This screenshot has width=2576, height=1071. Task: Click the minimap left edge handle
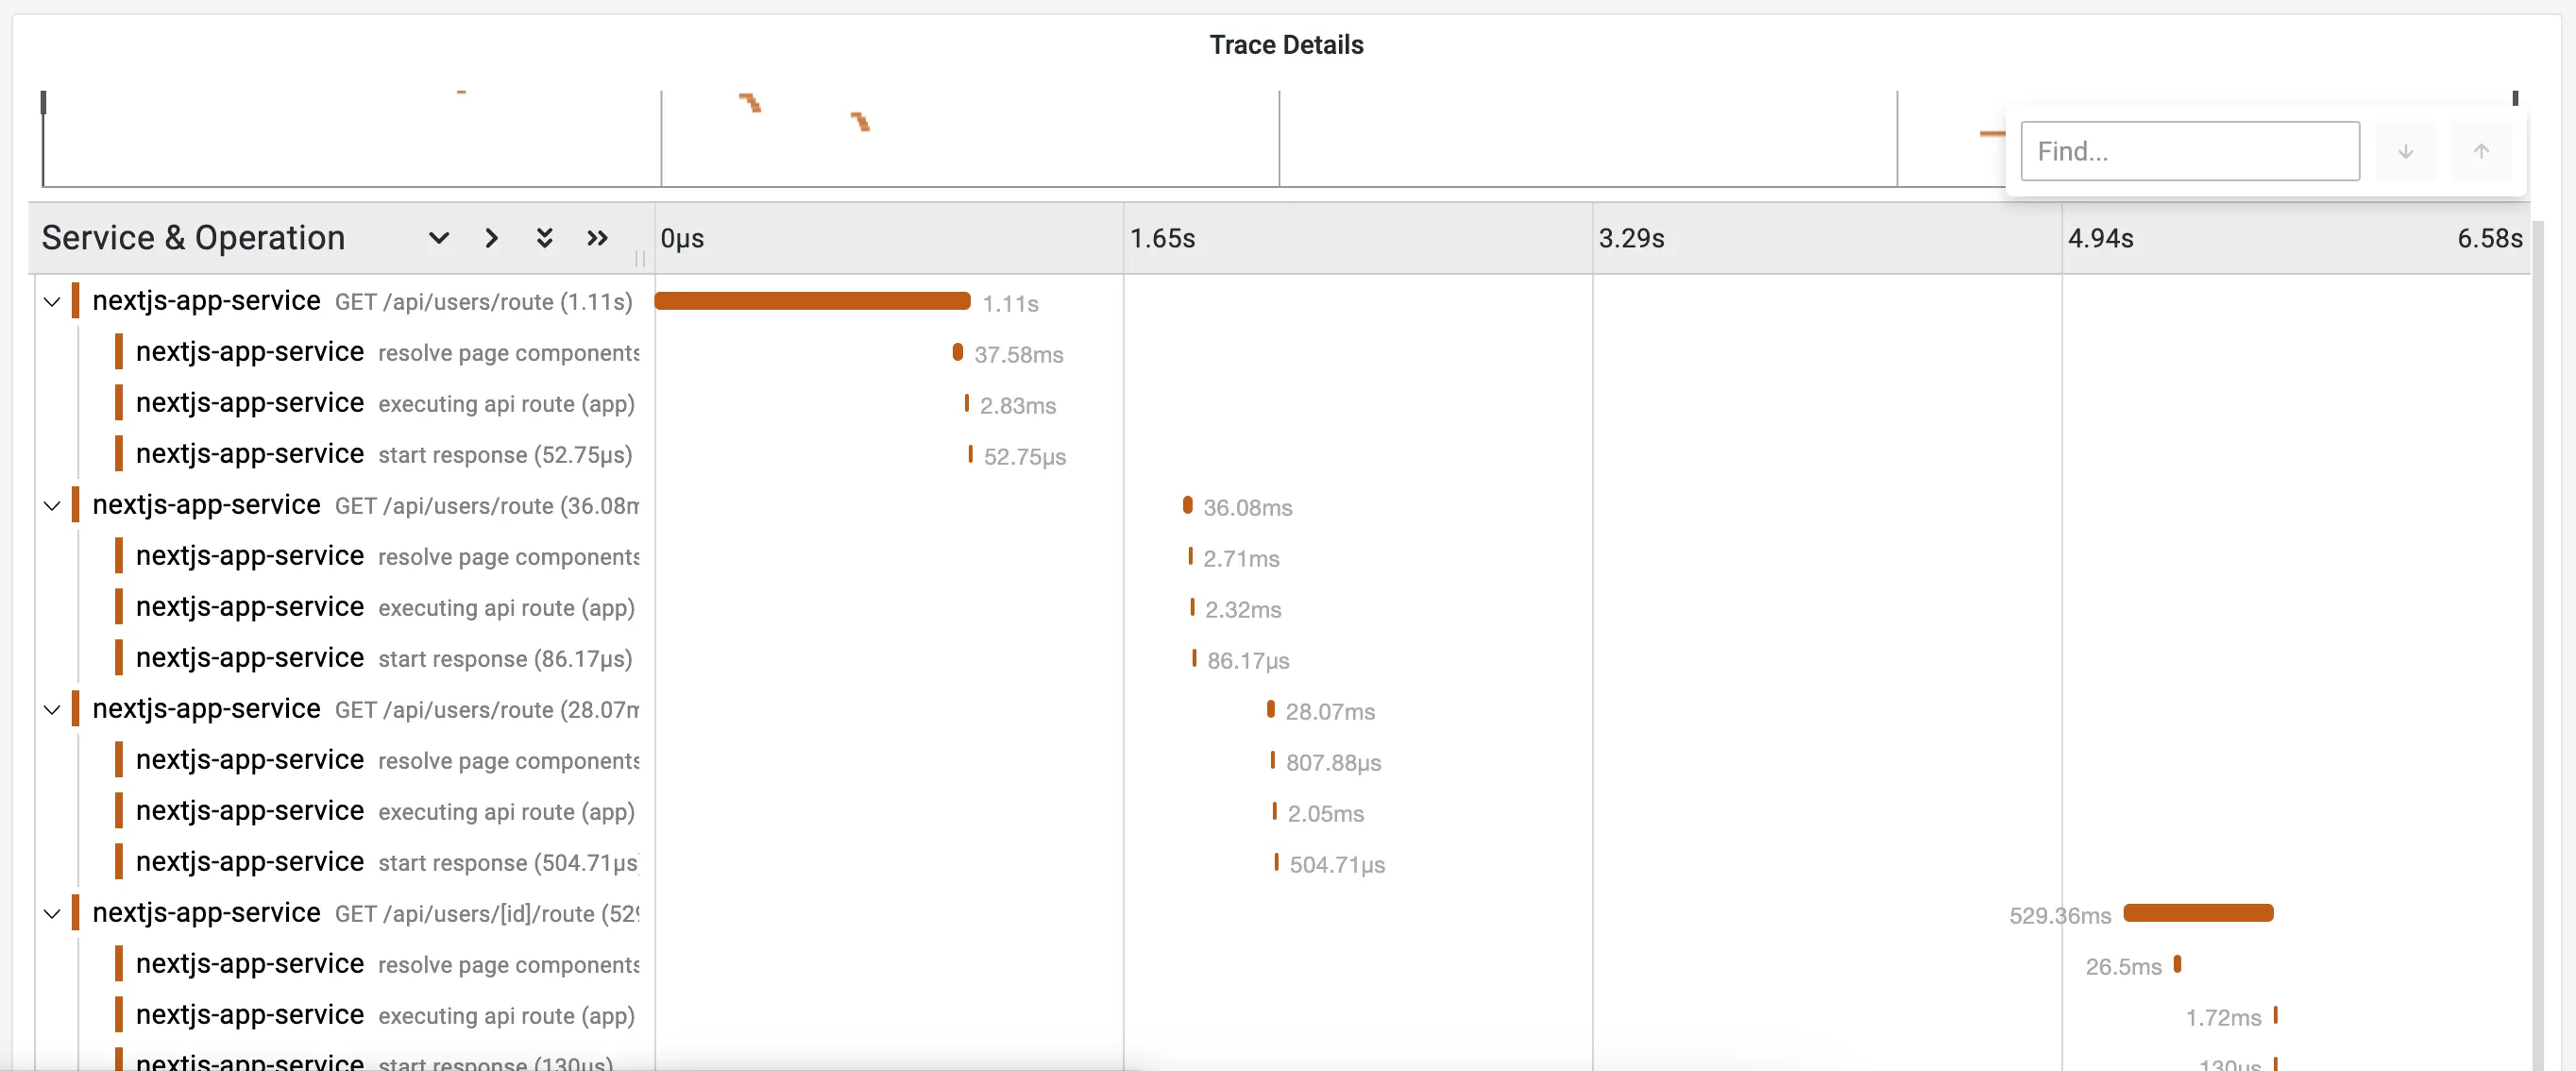click(x=43, y=103)
